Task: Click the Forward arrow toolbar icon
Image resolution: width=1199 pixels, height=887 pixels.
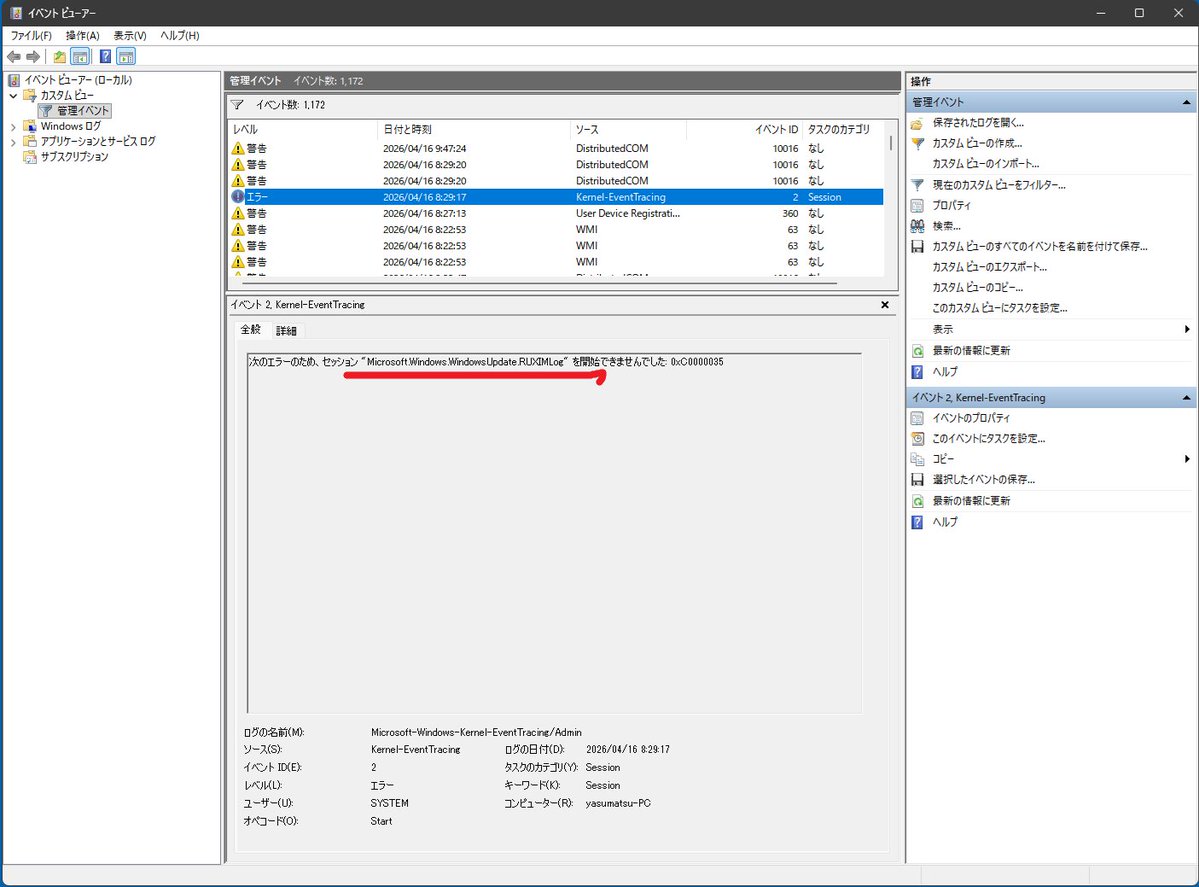Action: [x=33, y=57]
